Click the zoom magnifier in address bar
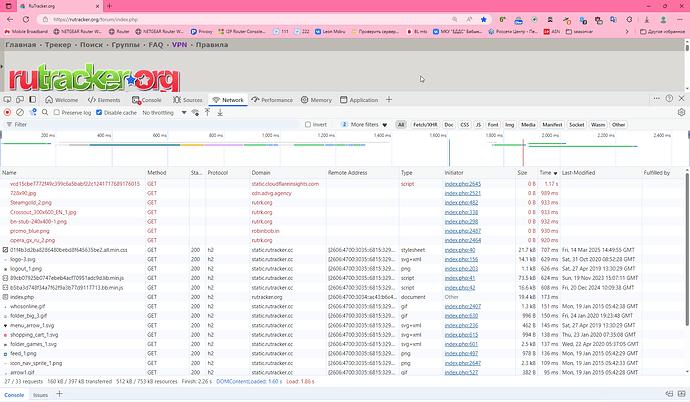This screenshot has width=690, height=402. (x=455, y=19)
